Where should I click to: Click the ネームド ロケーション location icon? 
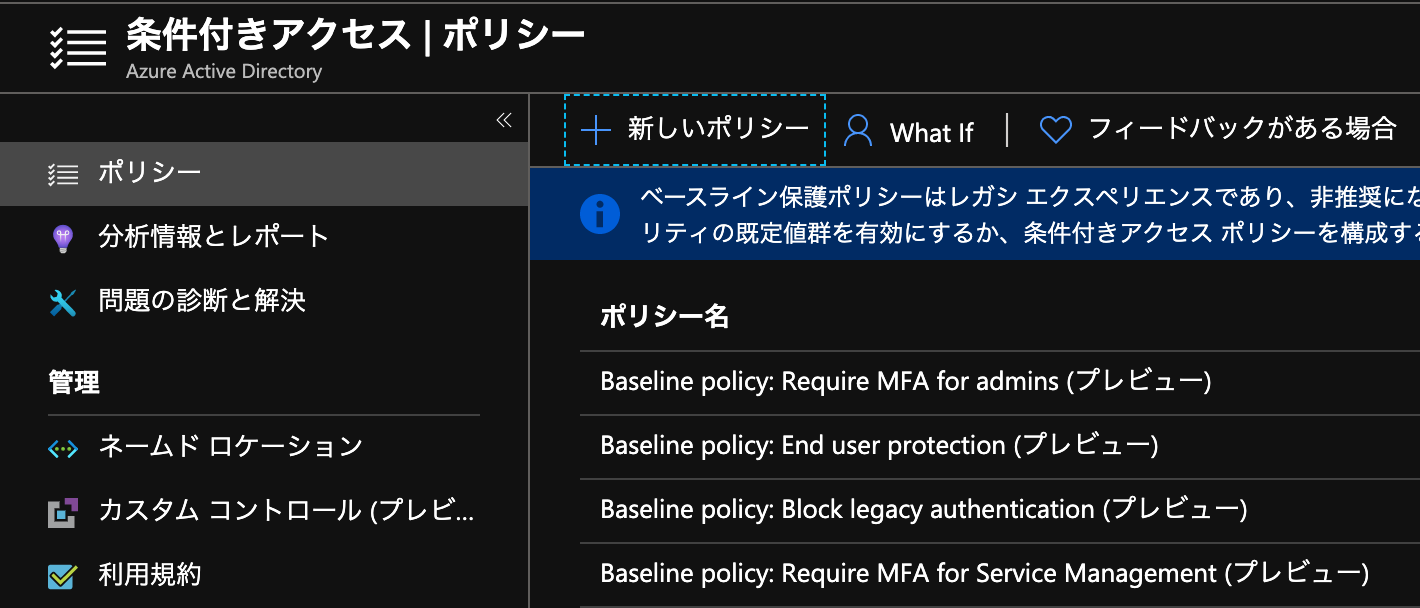[x=64, y=448]
